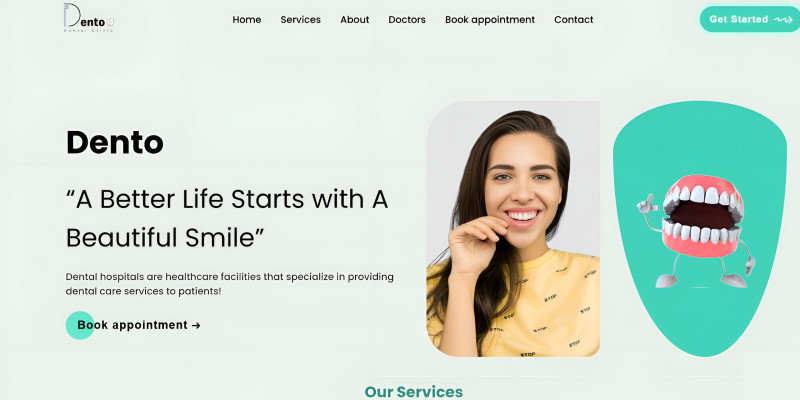Select Doctors in the navigation bar

tap(407, 20)
